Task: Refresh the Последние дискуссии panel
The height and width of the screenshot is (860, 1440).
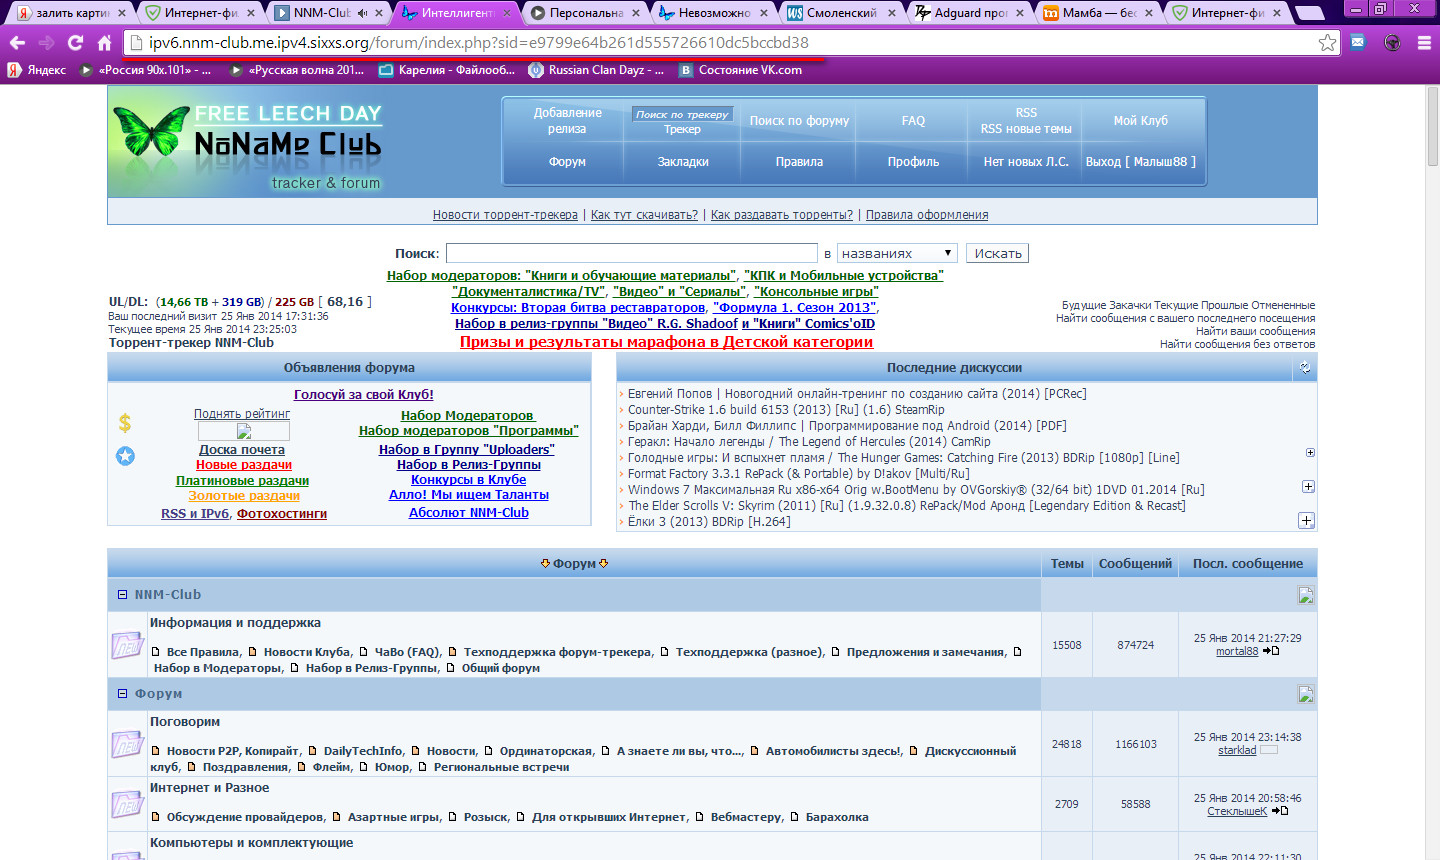Action: (1305, 368)
